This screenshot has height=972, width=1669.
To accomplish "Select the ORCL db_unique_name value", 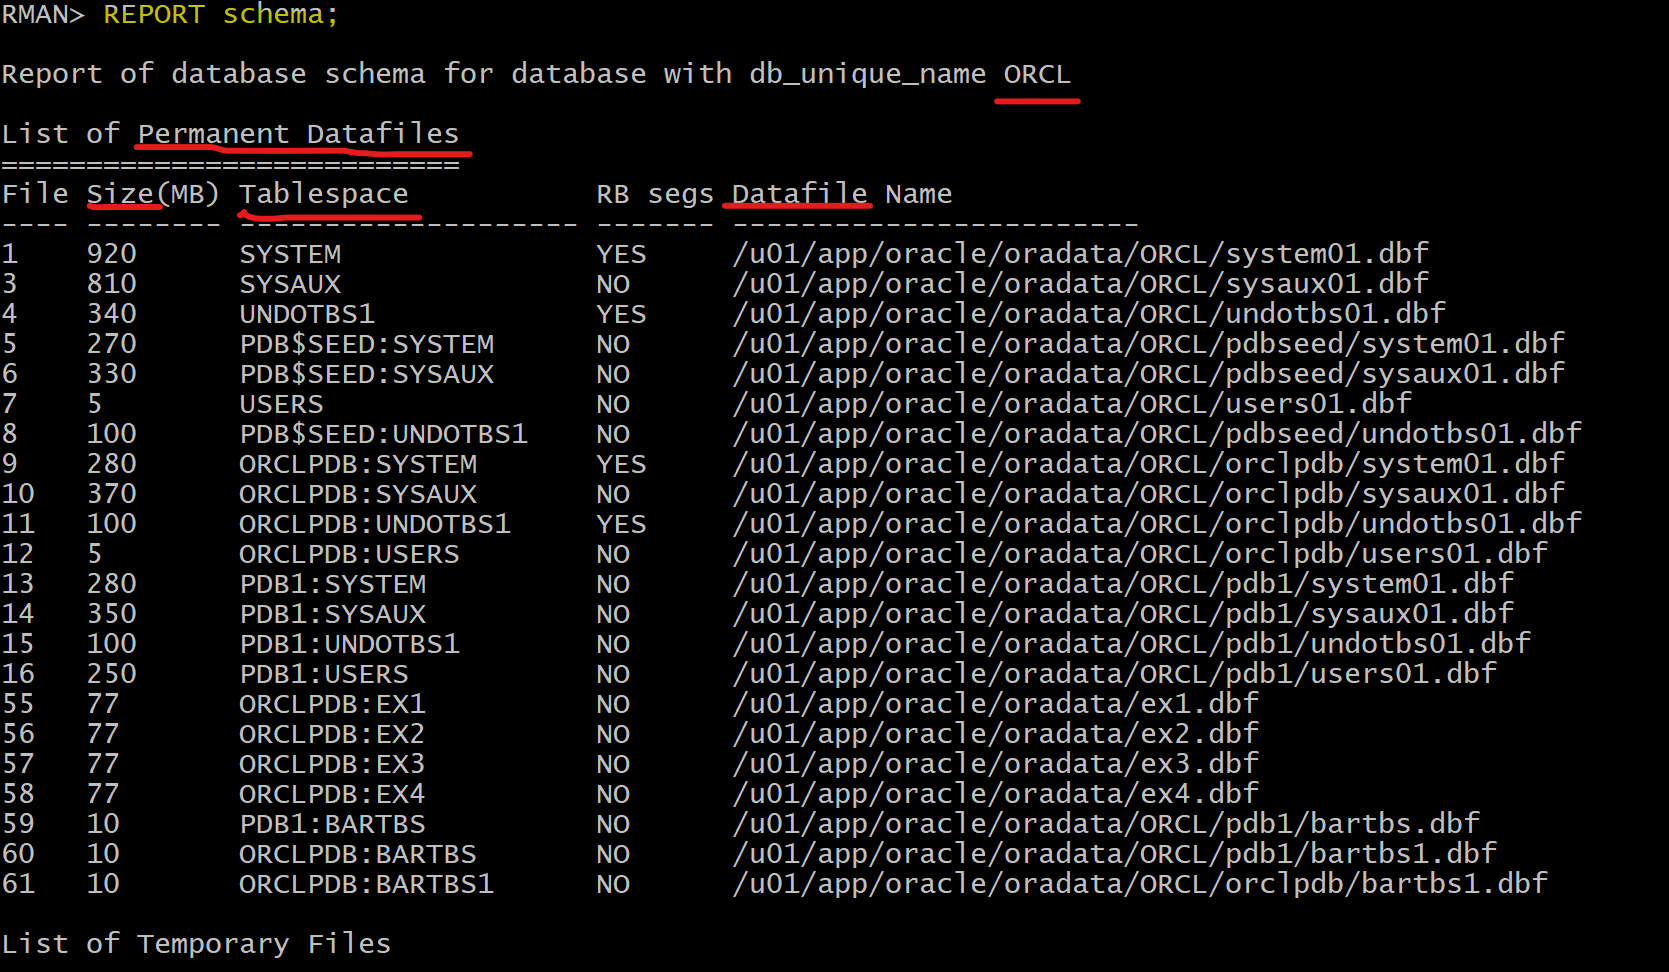I will point(1037,75).
